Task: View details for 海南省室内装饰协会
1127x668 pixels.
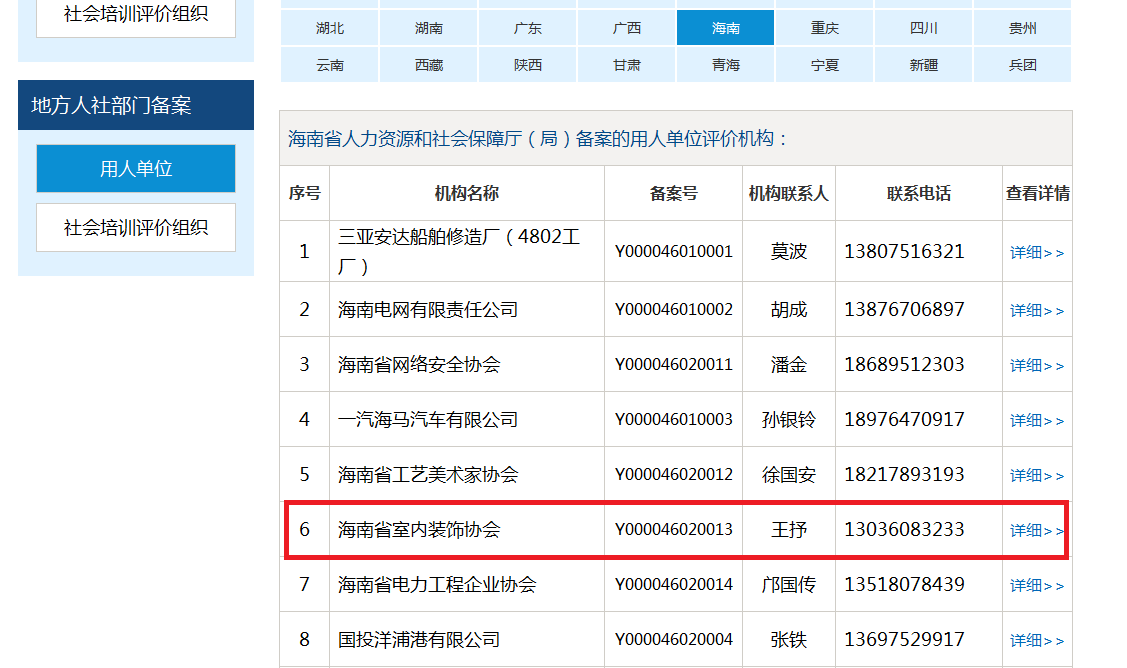Action: [x=1036, y=530]
